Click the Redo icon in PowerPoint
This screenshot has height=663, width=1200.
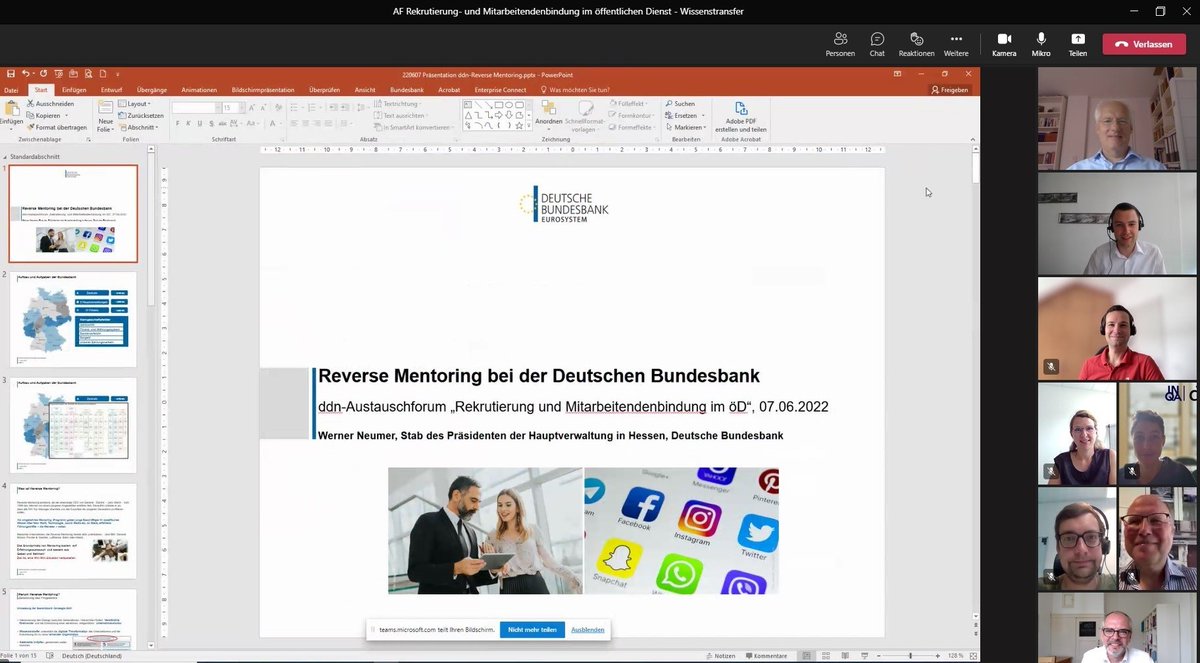[x=43, y=74]
